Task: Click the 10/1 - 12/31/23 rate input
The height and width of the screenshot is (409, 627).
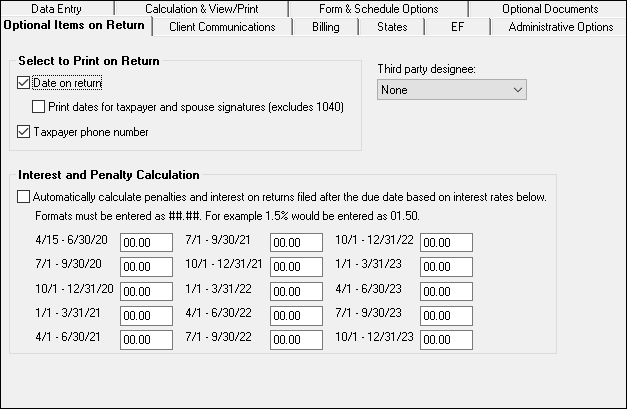Action: [446, 338]
